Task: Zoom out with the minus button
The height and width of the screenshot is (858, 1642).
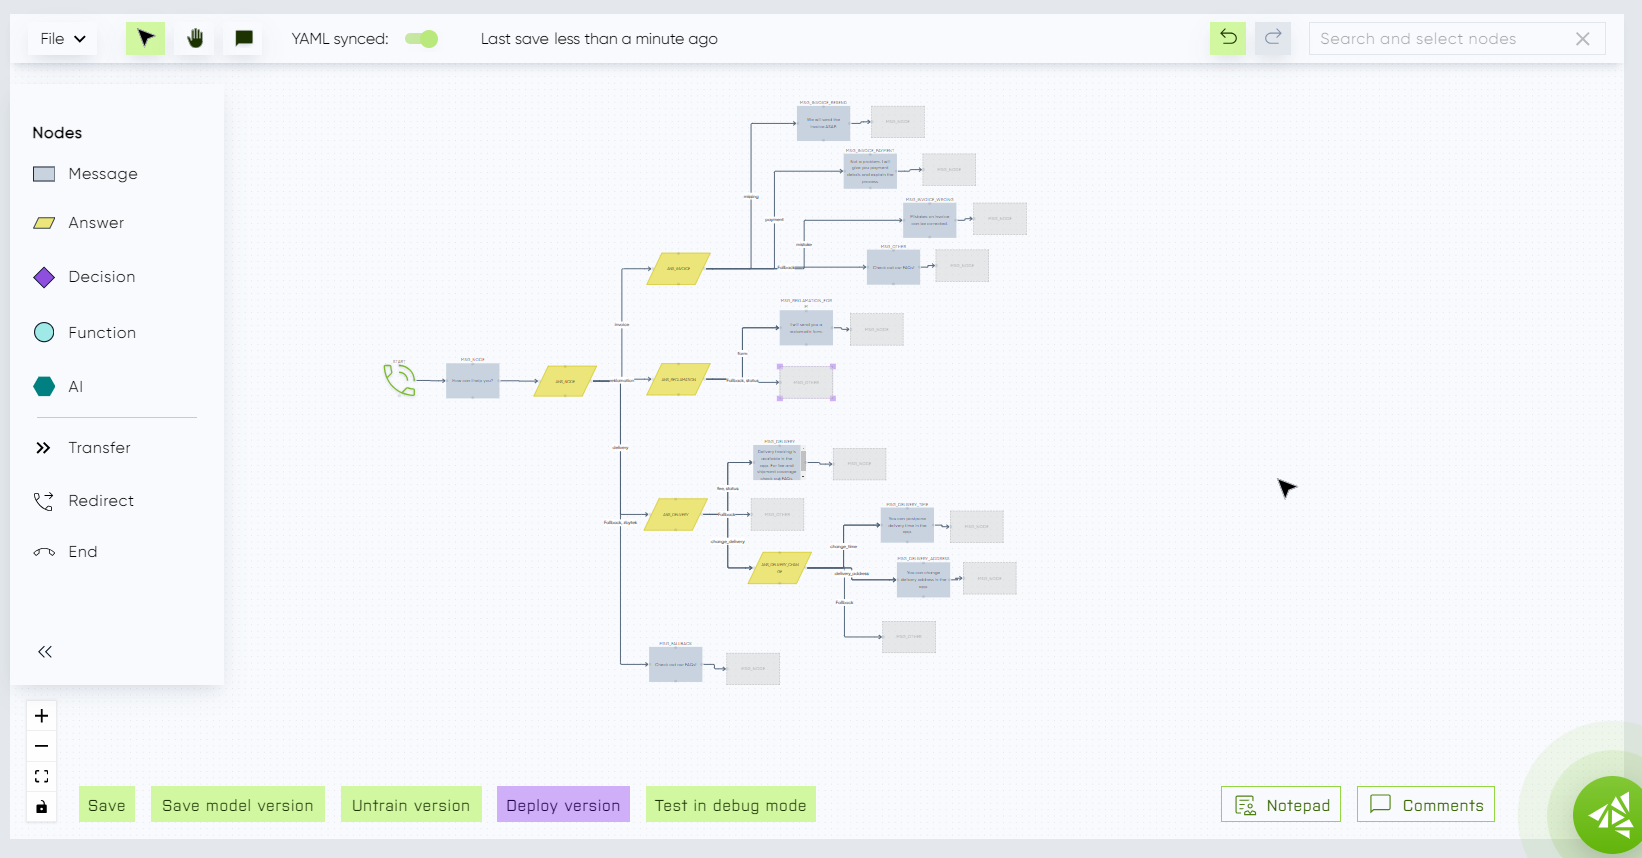Action: click(x=42, y=746)
